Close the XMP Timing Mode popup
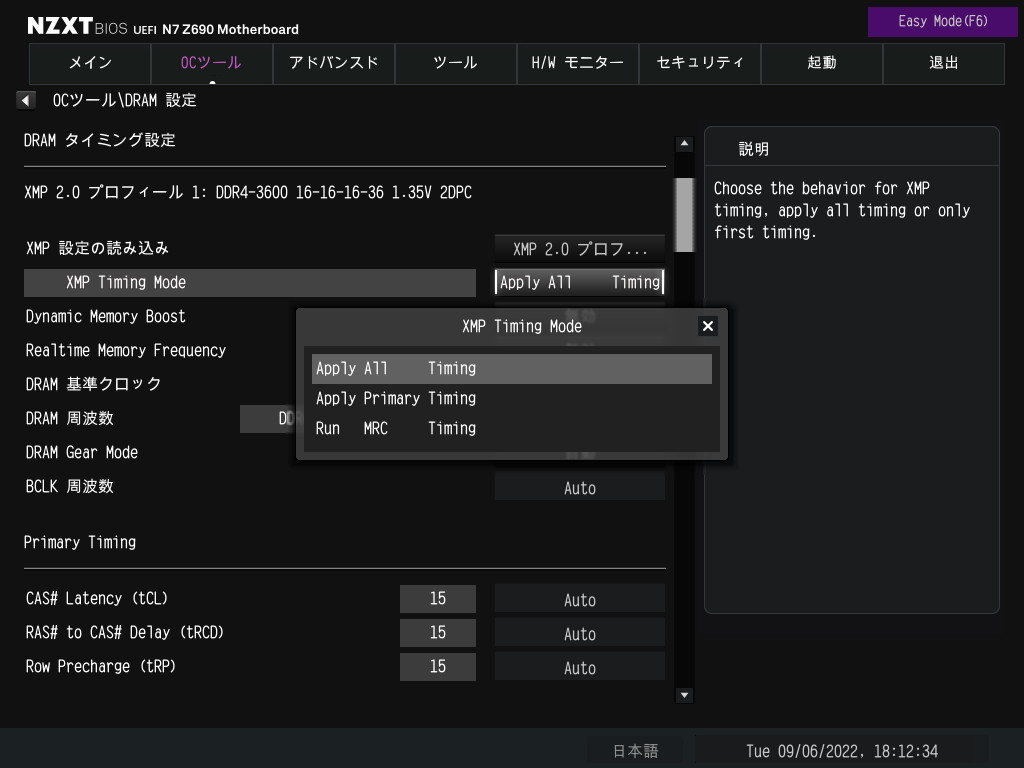Screen dimensions: 1024x768 [707, 326]
